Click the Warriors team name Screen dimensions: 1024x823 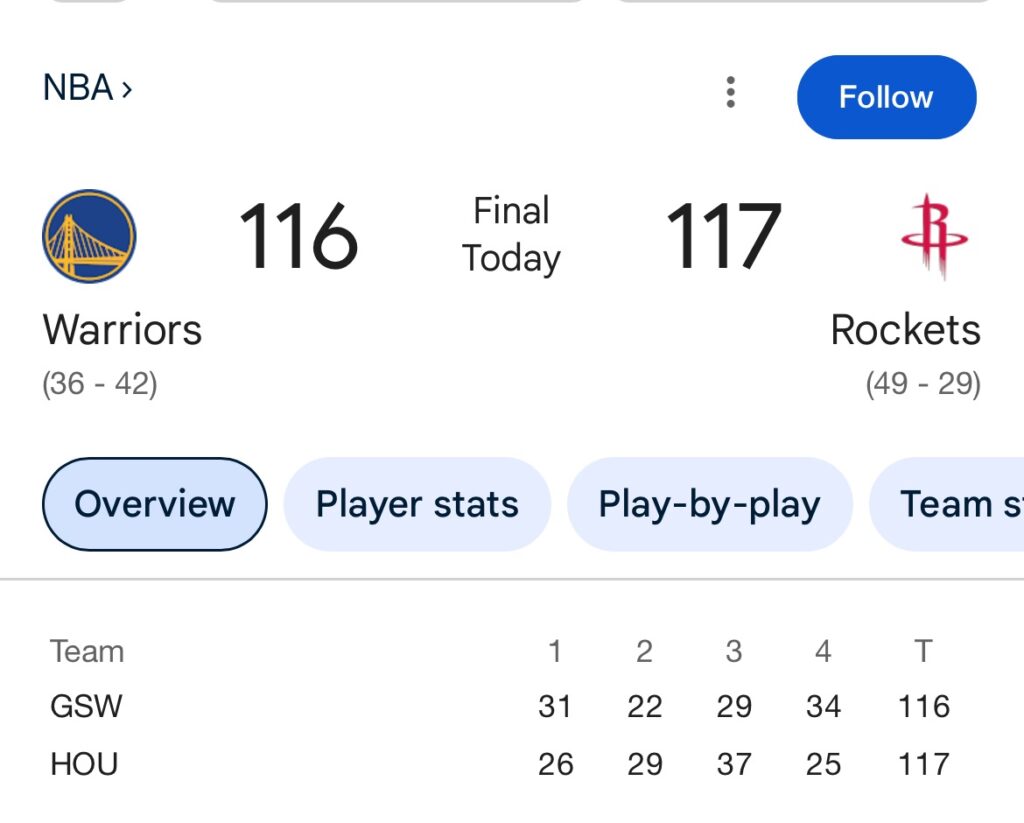[122, 329]
